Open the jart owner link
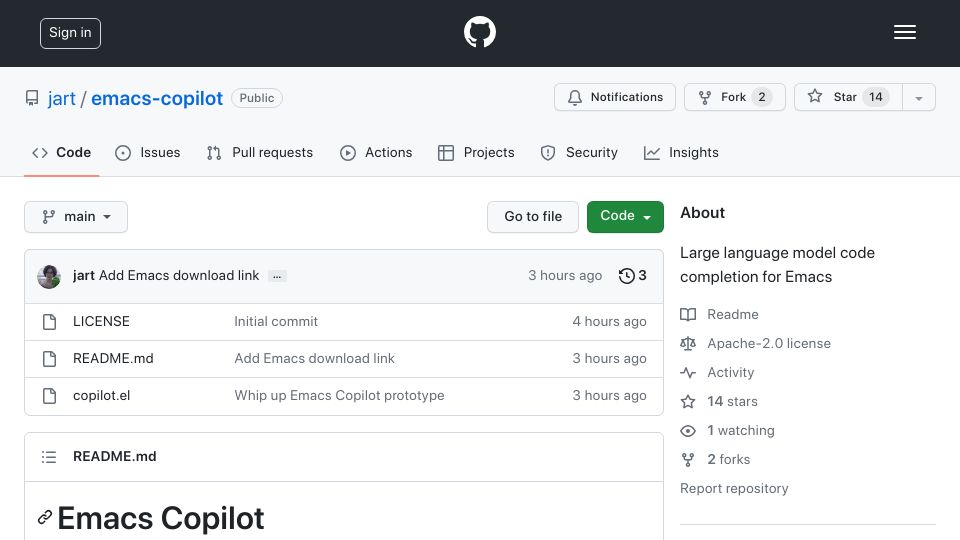The image size is (960, 540). click(x=62, y=99)
